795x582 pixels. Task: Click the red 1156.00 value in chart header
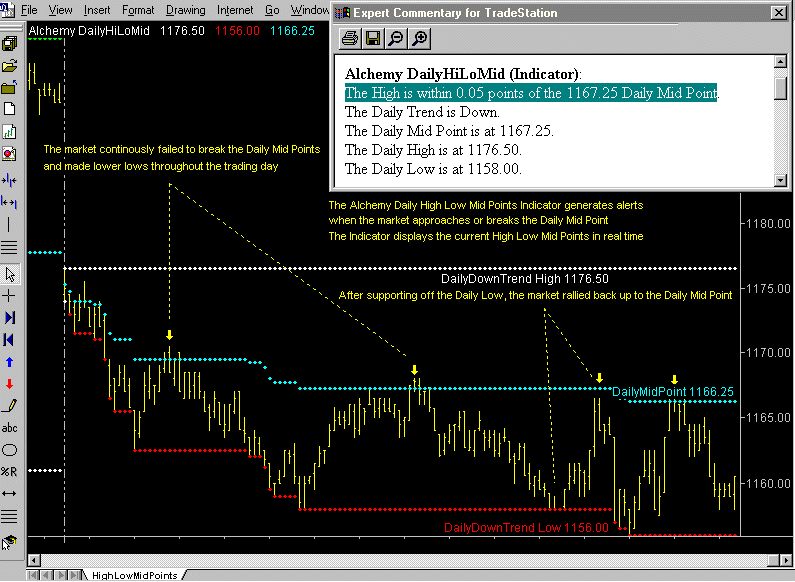click(237, 31)
